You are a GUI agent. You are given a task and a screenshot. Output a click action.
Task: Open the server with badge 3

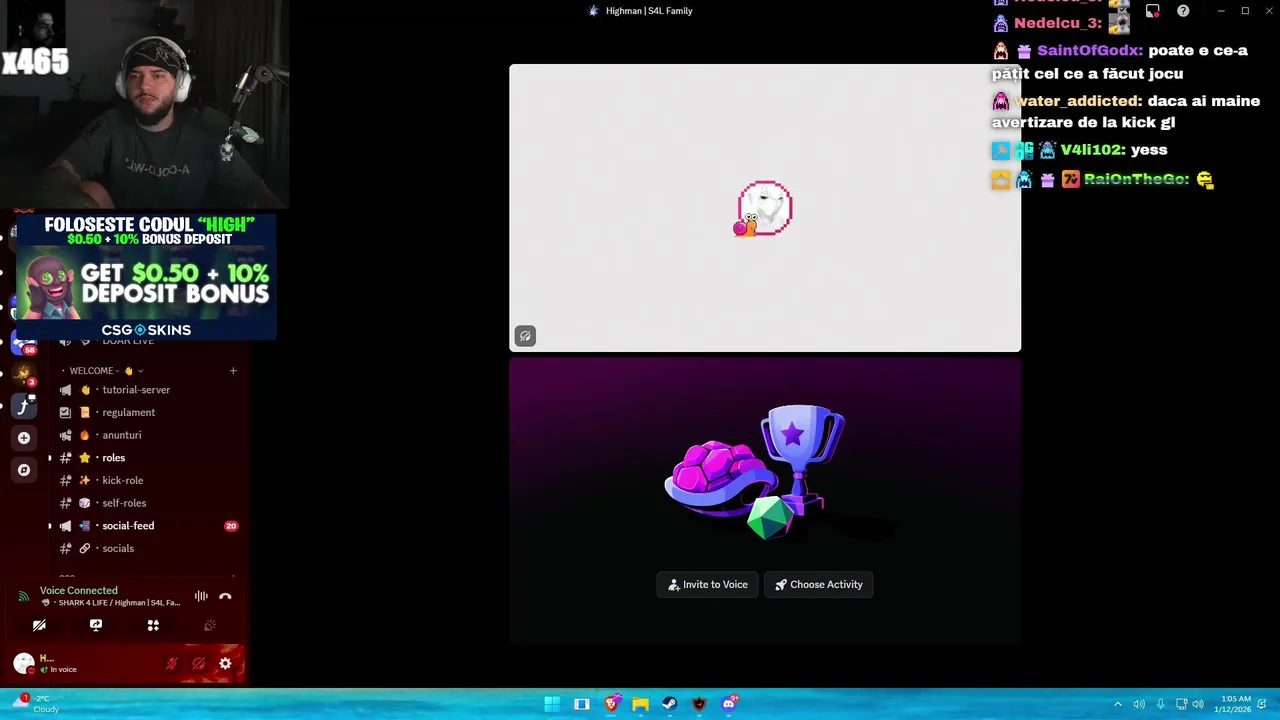click(x=24, y=375)
